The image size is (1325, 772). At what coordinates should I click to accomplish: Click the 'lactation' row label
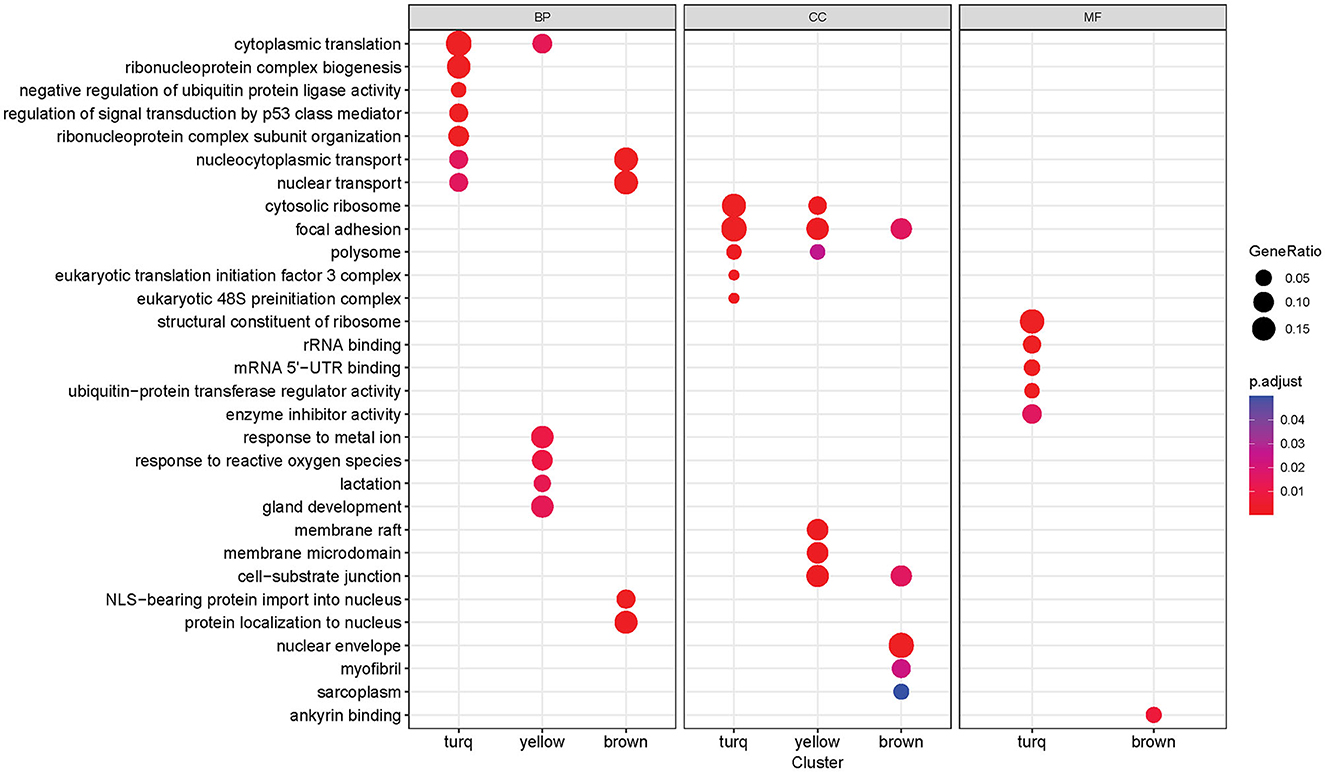click(x=371, y=483)
